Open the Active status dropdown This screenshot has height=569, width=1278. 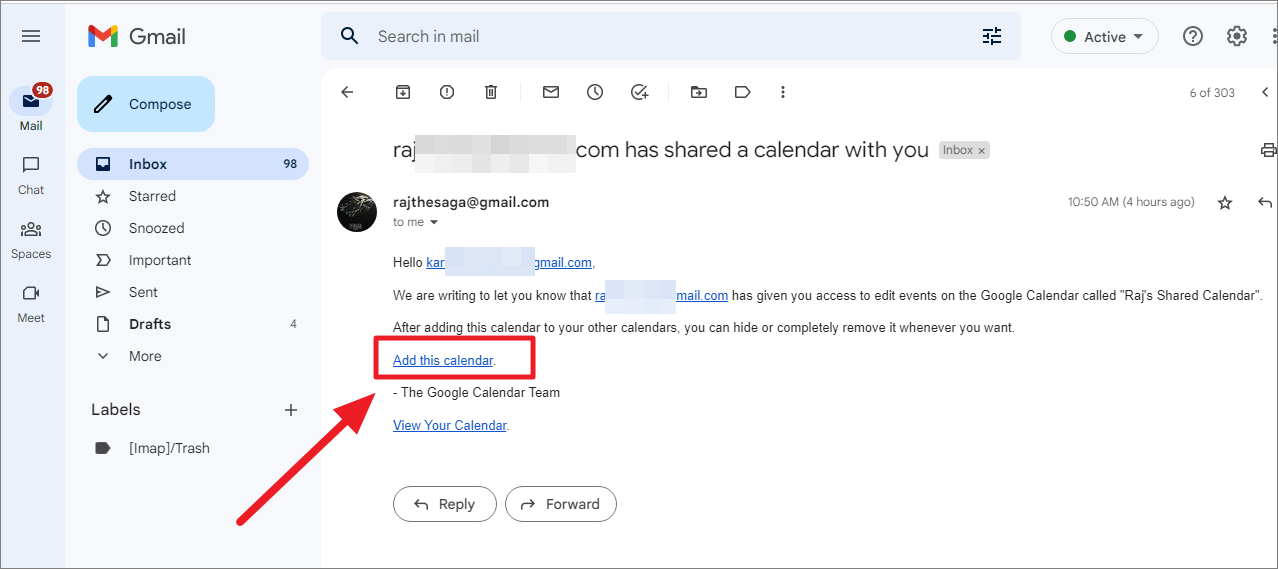coord(1104,37)
